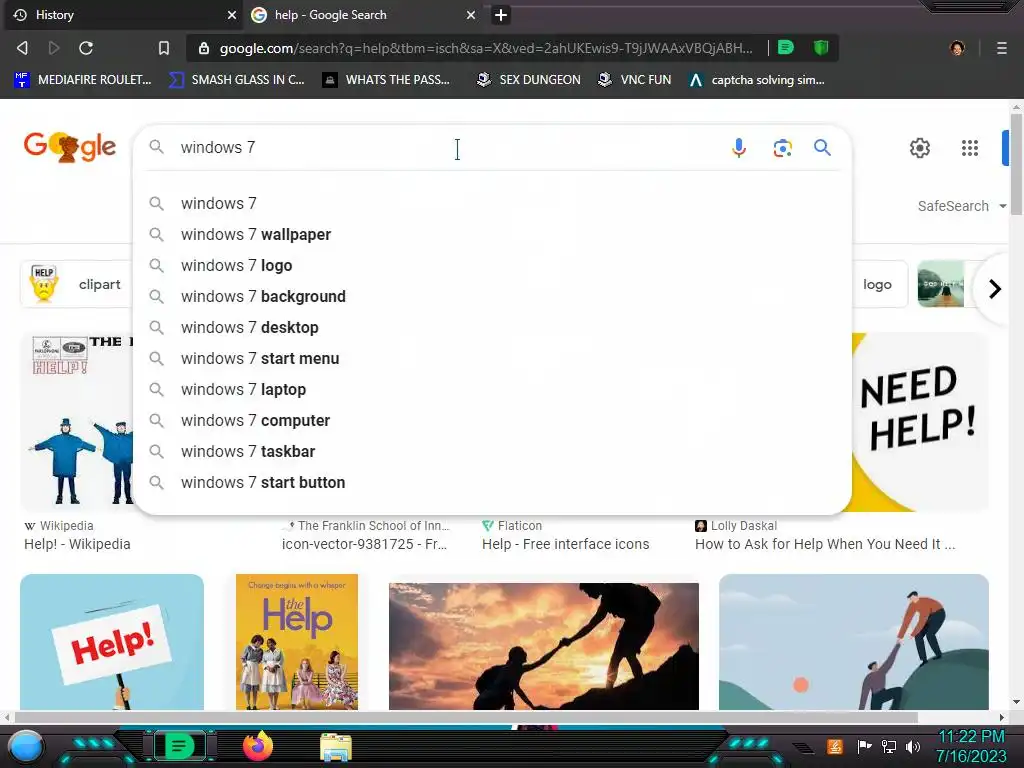Reload the page with the refresh icon

click(86, 48)
